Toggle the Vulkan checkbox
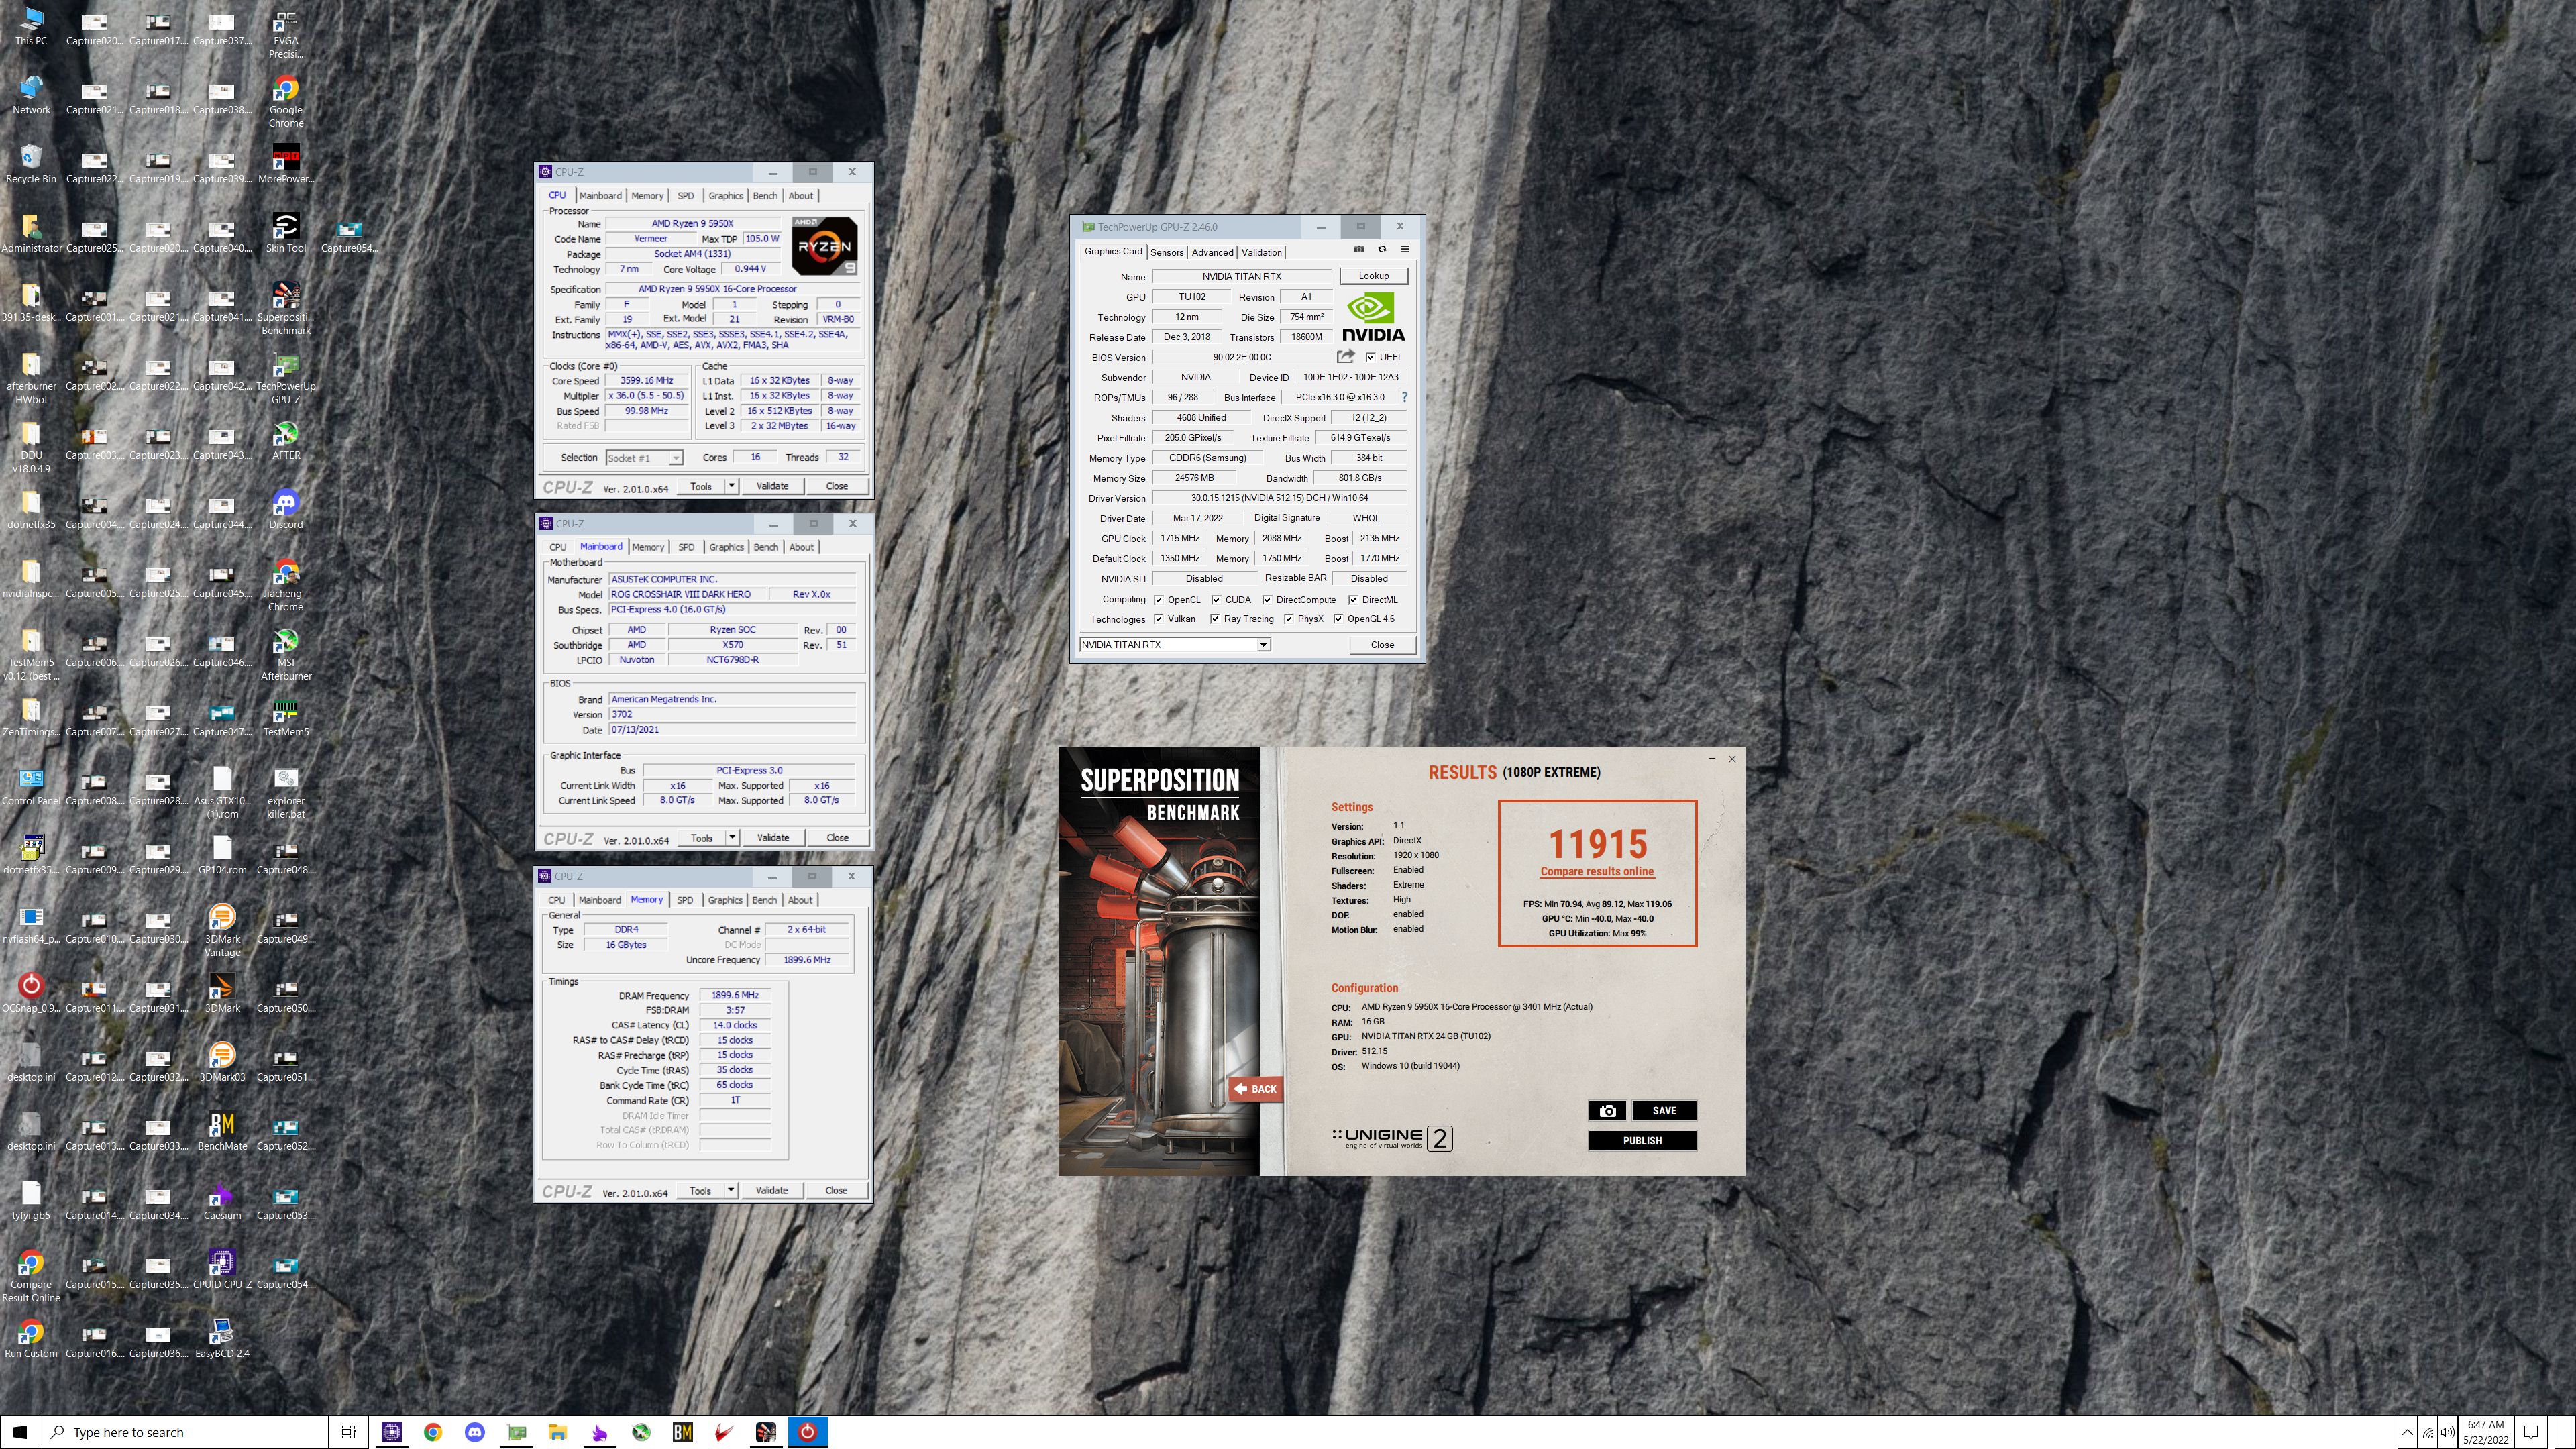Image resolution: width=2576 pixels, height=1449 pixels. tap(1158, 619)
